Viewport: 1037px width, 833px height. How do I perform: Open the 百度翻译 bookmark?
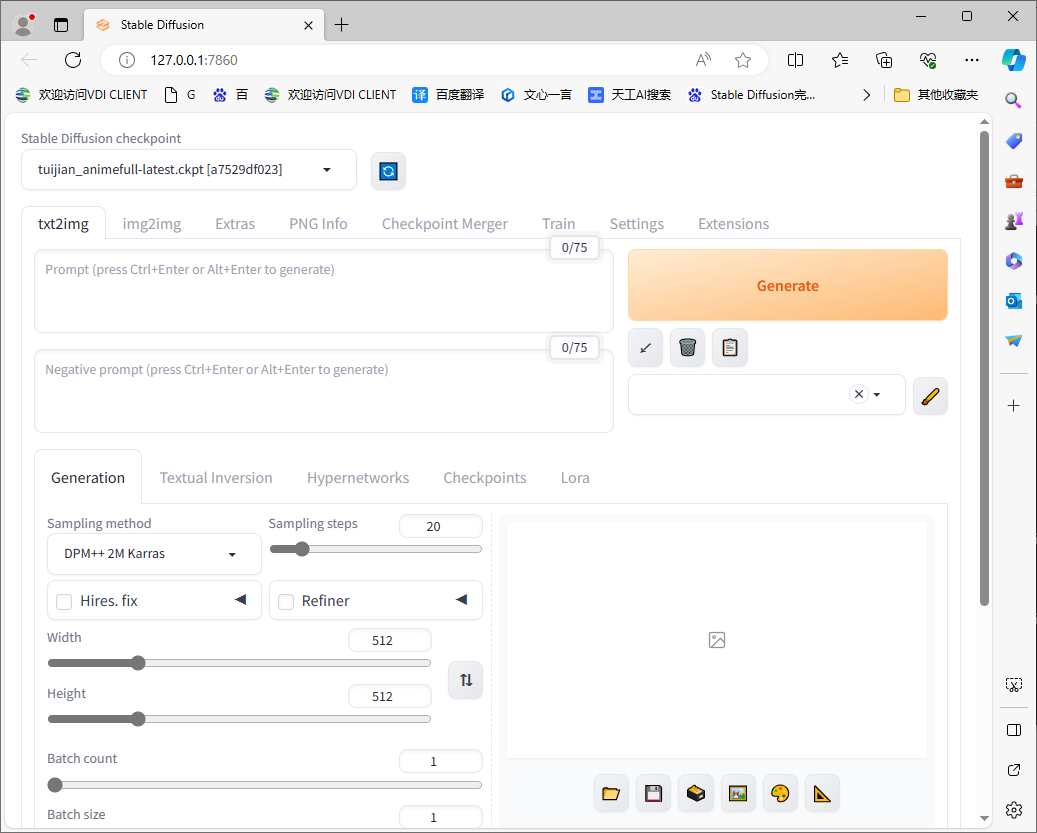click(x=448, y=95)
